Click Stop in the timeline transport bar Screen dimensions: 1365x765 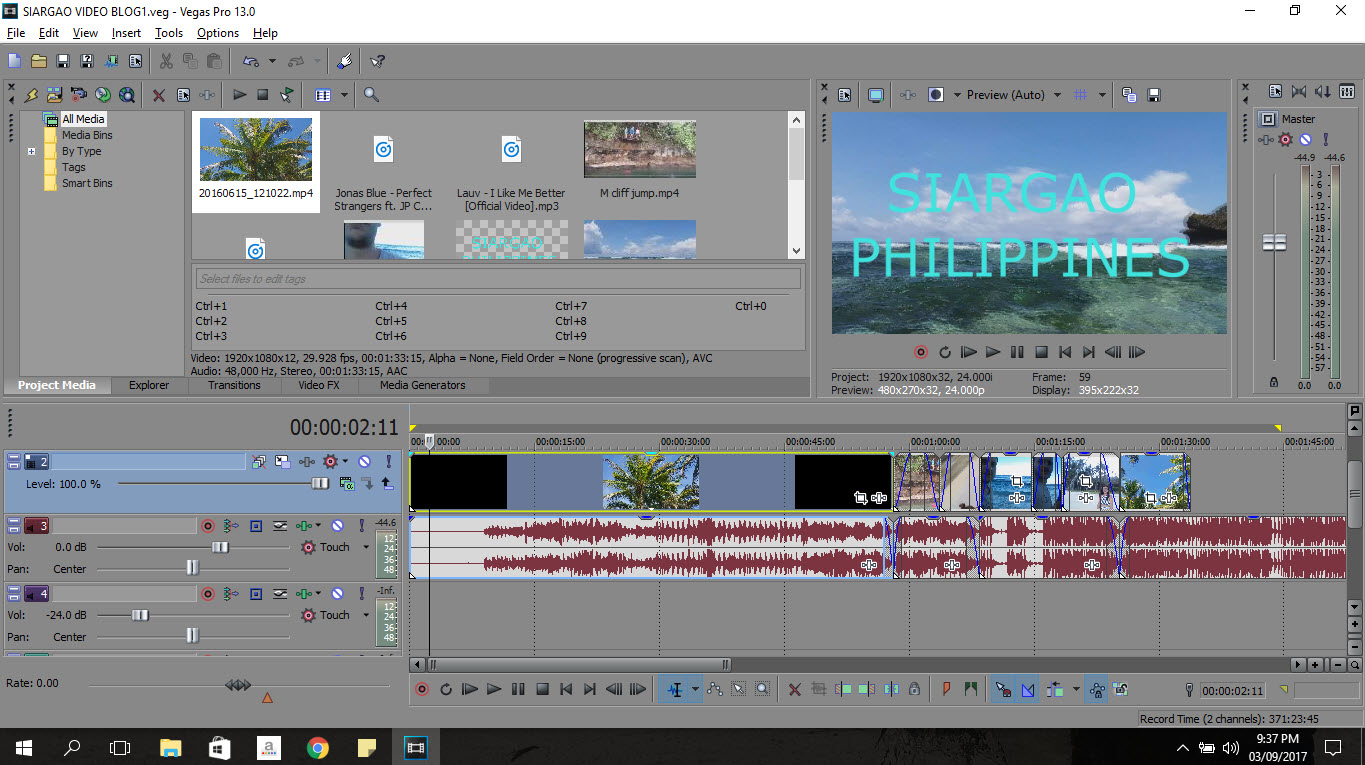pos(542,689)
